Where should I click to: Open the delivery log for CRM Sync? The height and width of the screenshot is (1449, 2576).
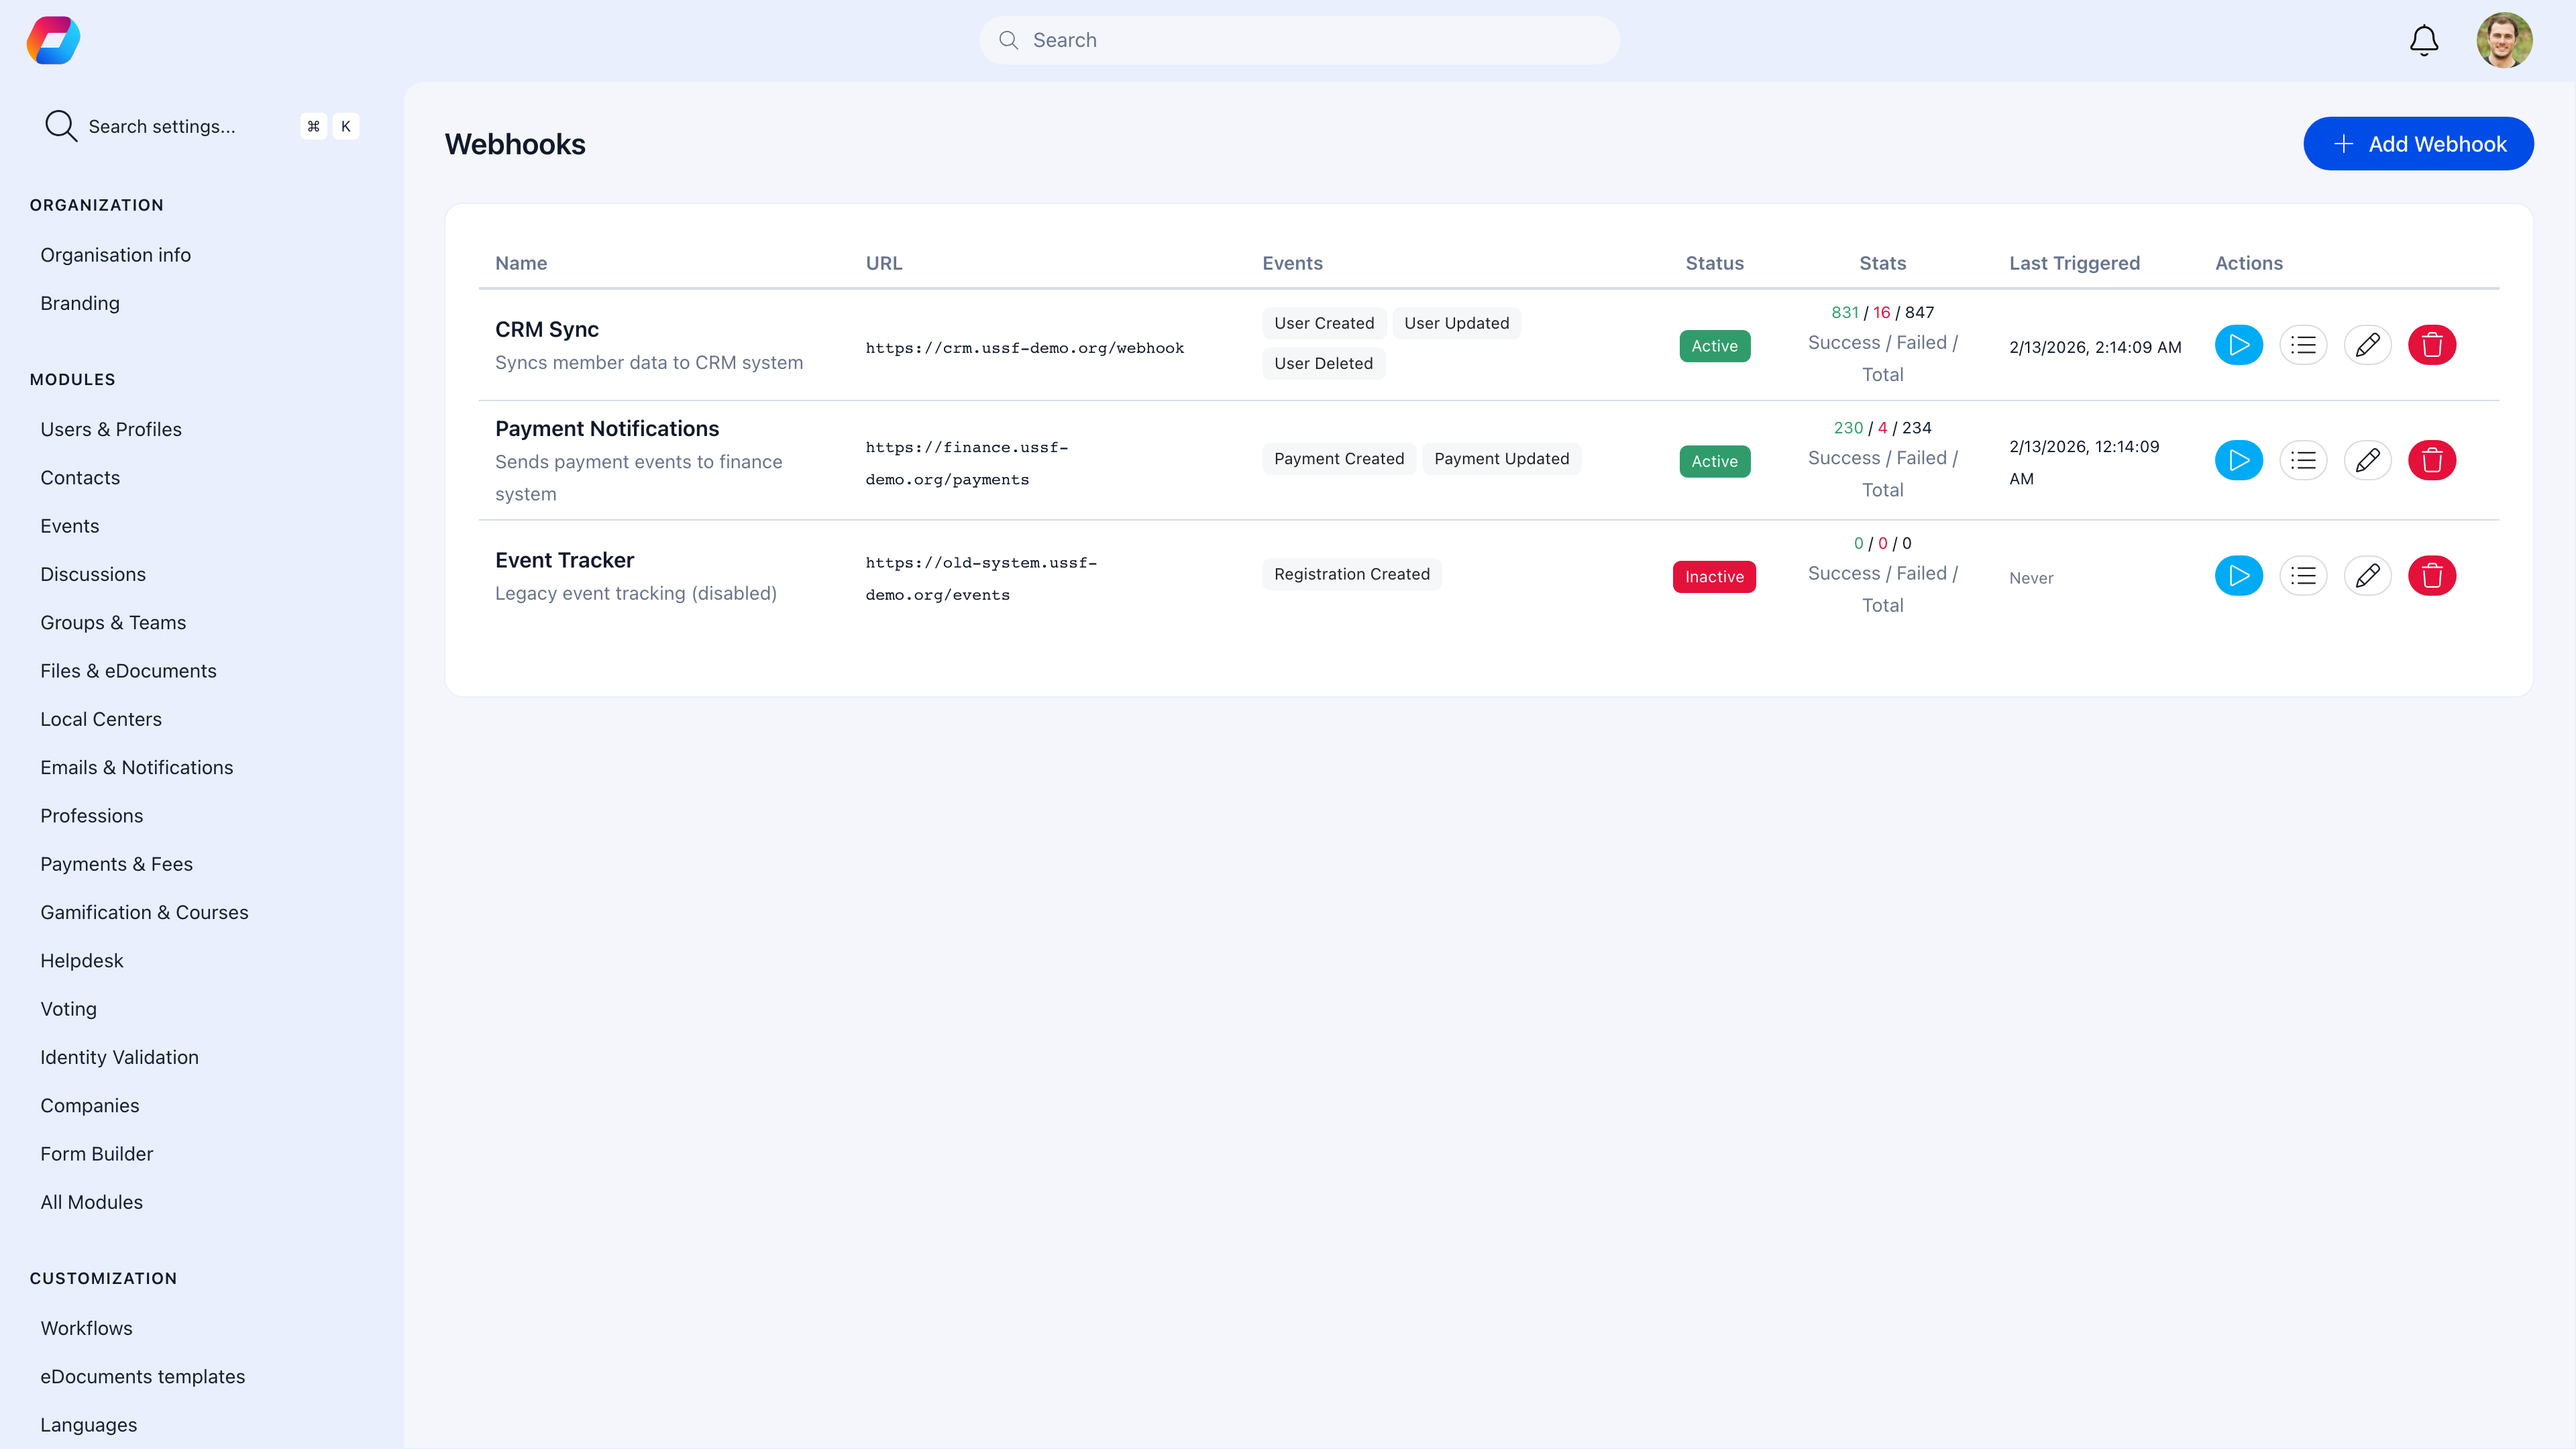[x=2303, y=345]
